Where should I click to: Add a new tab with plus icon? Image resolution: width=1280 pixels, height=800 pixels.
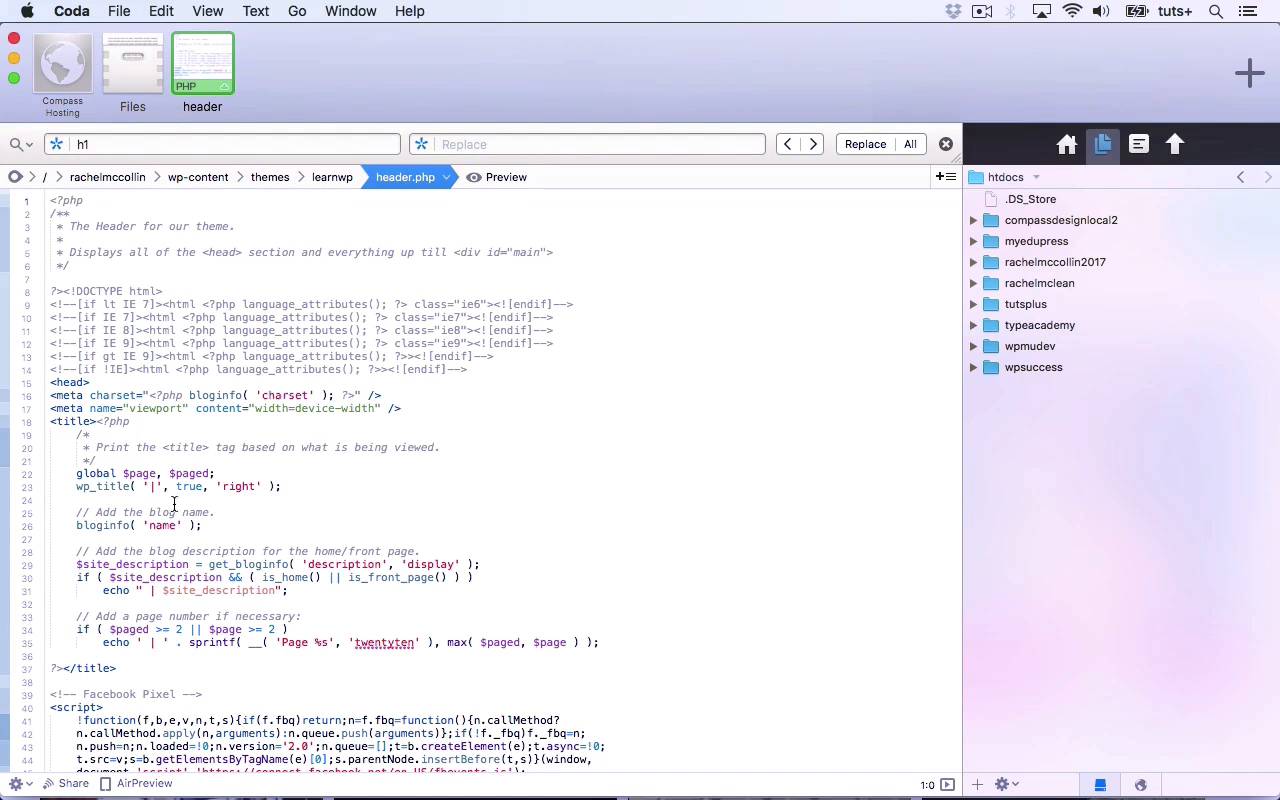1249,73
